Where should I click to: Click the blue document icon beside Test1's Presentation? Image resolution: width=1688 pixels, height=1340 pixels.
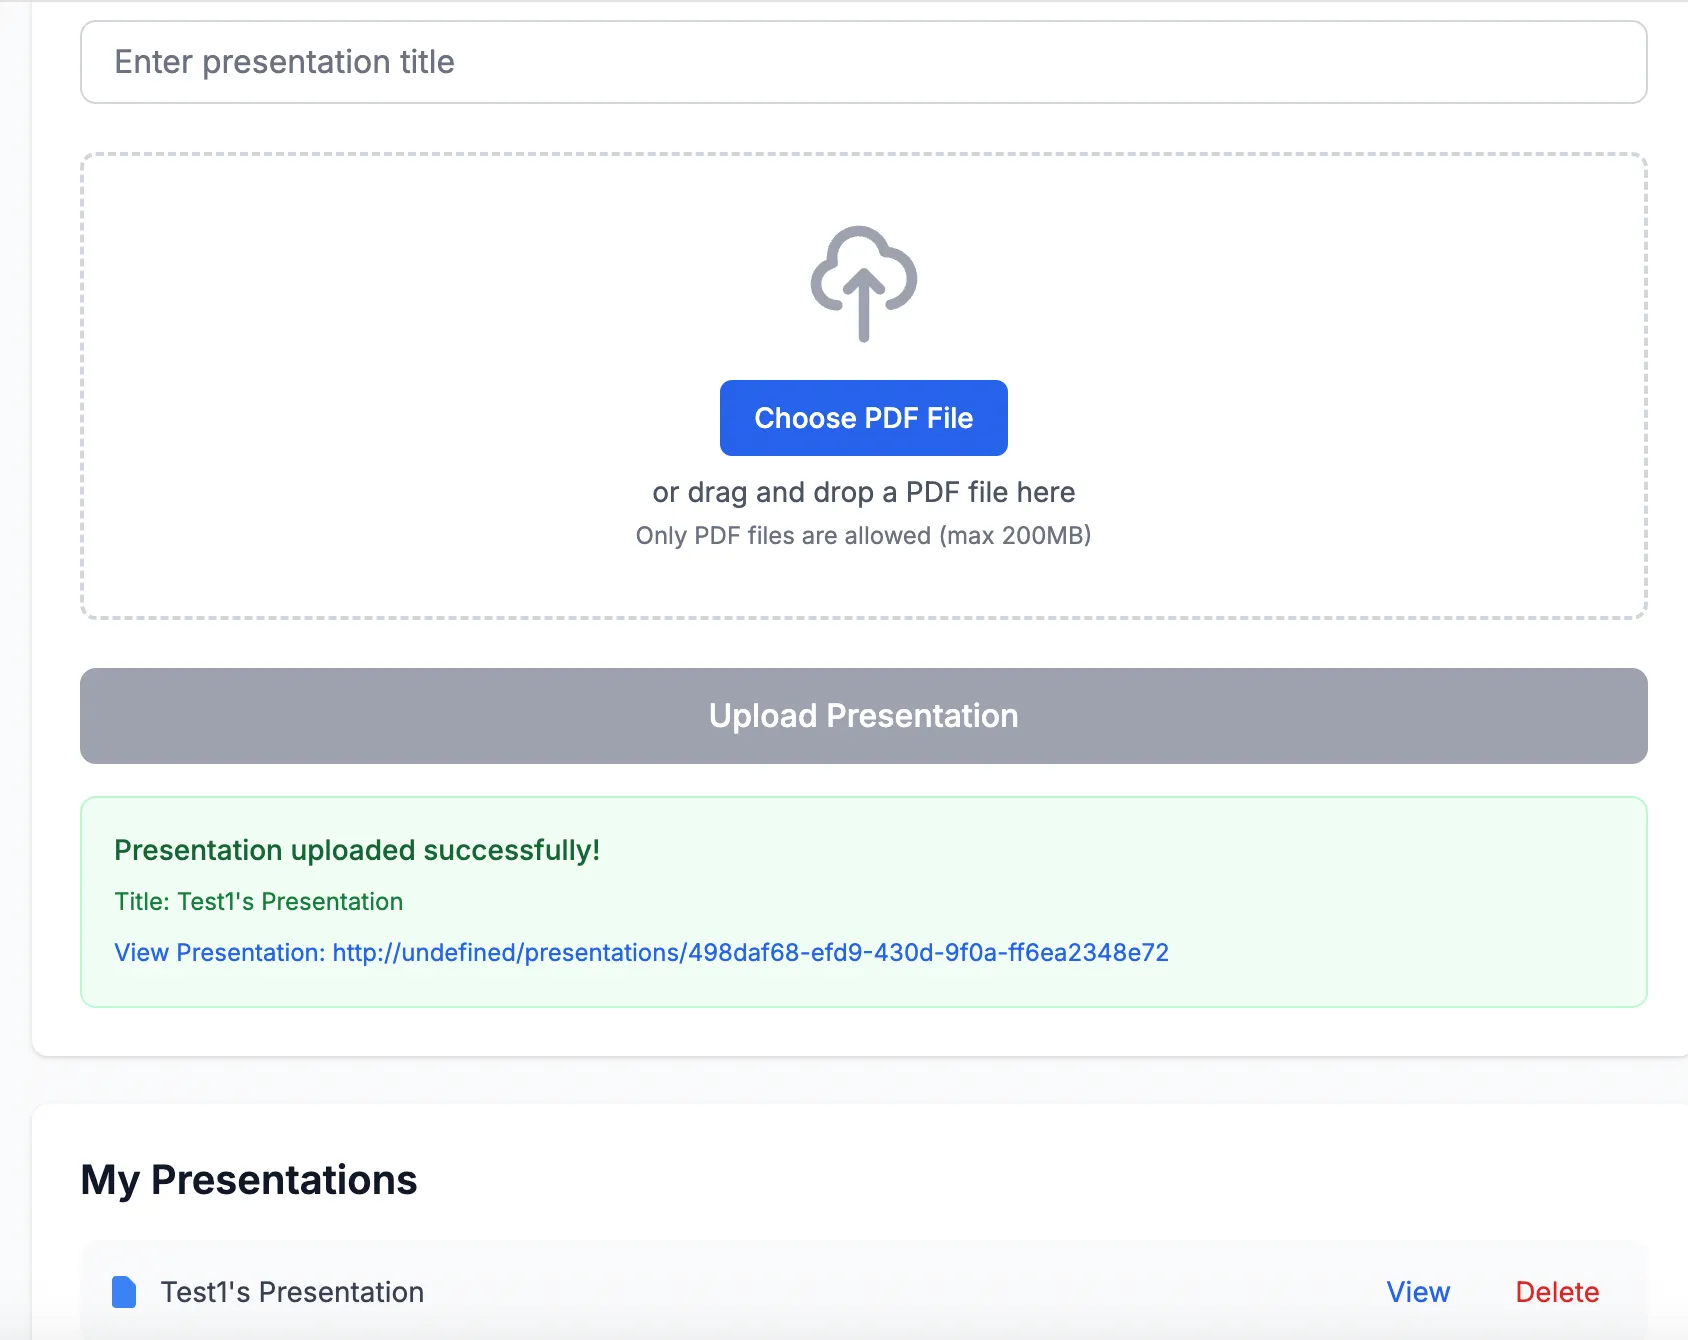point(124,1292)
